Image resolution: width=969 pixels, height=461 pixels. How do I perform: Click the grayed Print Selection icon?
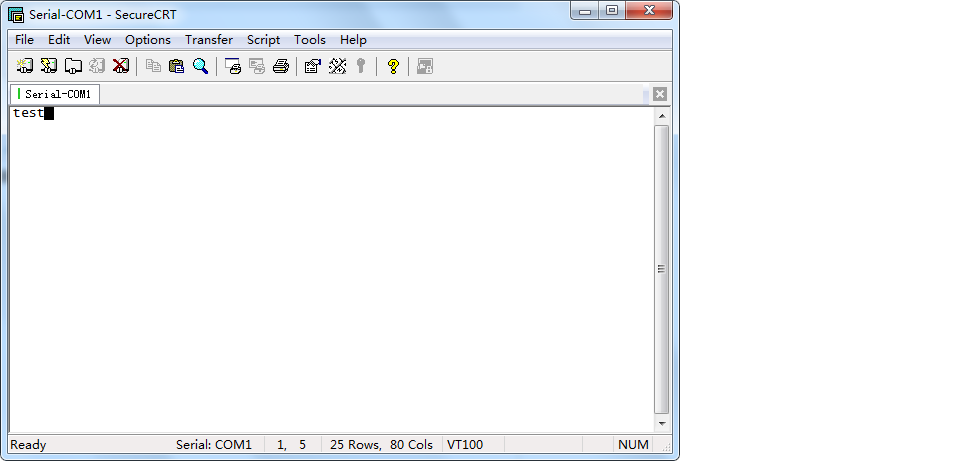(x=256, y=66)
